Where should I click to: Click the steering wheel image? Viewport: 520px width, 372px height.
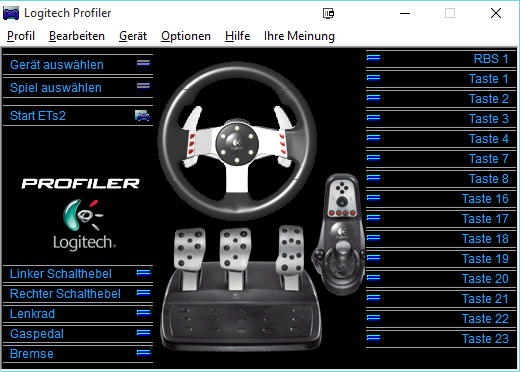[237, 141]
